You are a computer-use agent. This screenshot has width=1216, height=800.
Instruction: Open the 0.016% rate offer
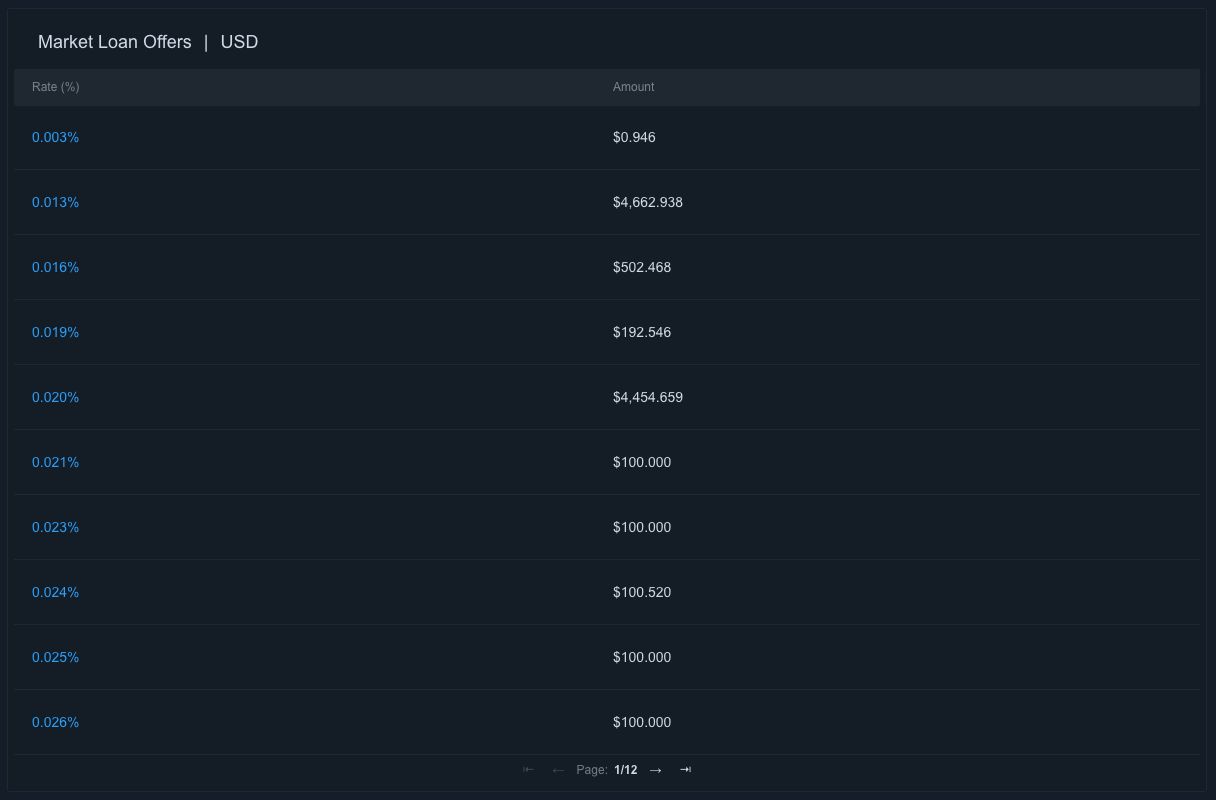click(x=55, y=267)
